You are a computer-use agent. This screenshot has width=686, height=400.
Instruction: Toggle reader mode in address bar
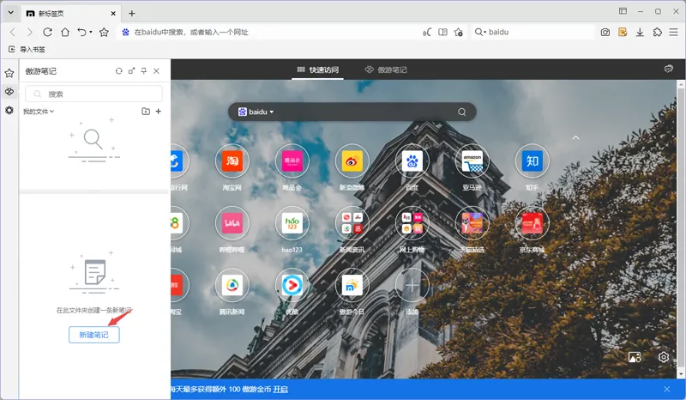443,32
